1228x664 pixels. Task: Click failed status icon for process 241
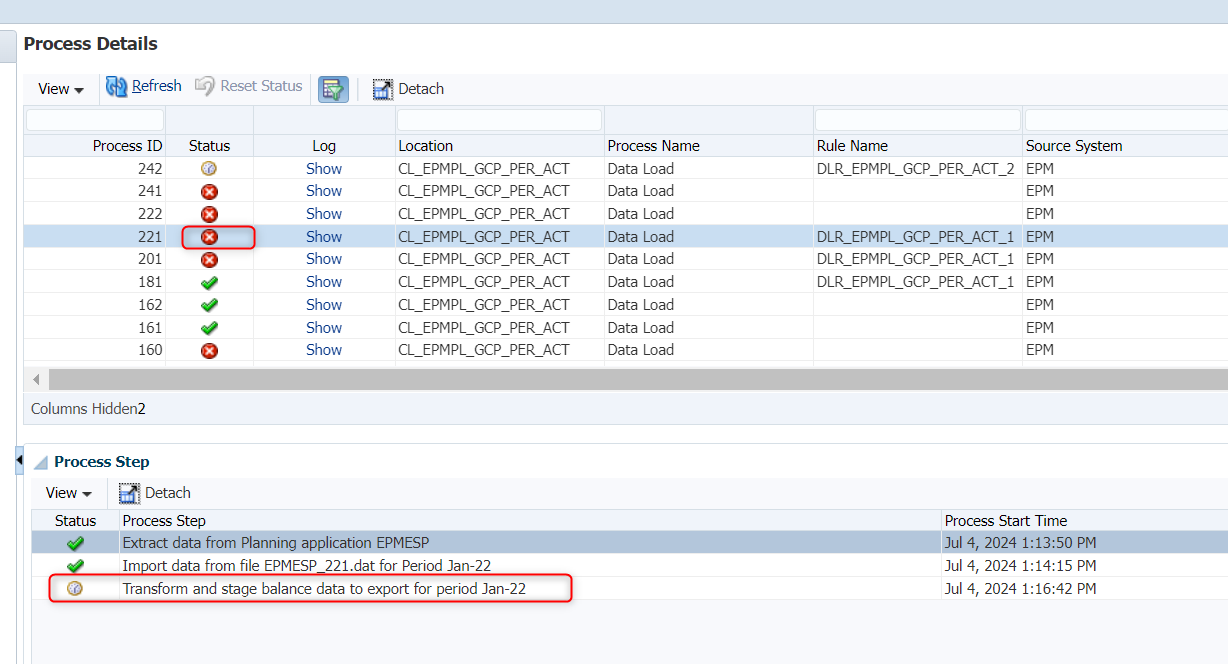[209, 191]
